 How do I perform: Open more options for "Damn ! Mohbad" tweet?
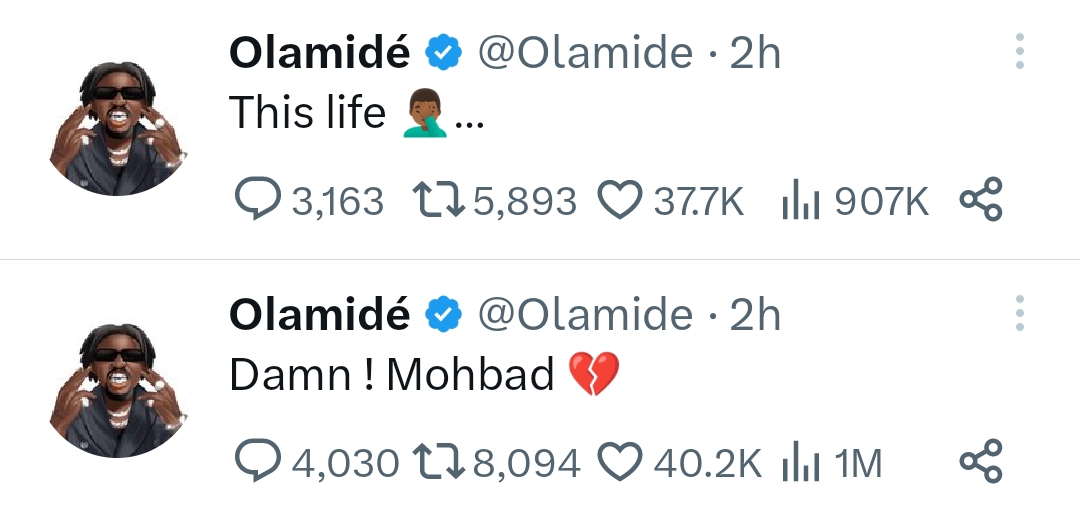coord(1019,313)
